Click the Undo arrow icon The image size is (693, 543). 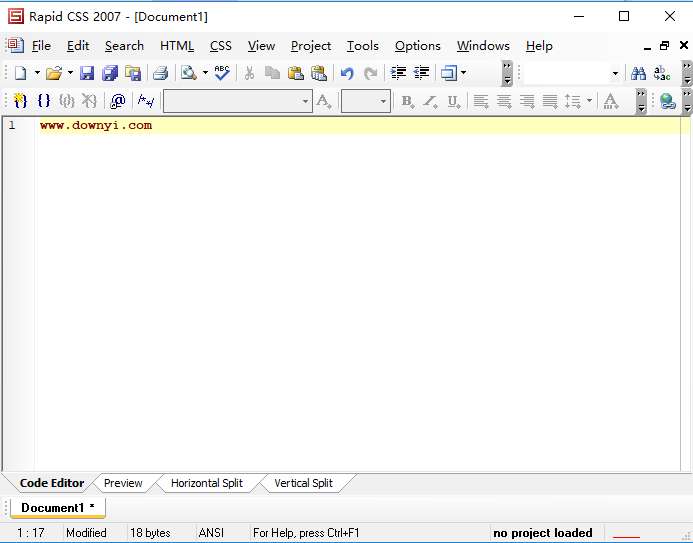click(347, 73)
